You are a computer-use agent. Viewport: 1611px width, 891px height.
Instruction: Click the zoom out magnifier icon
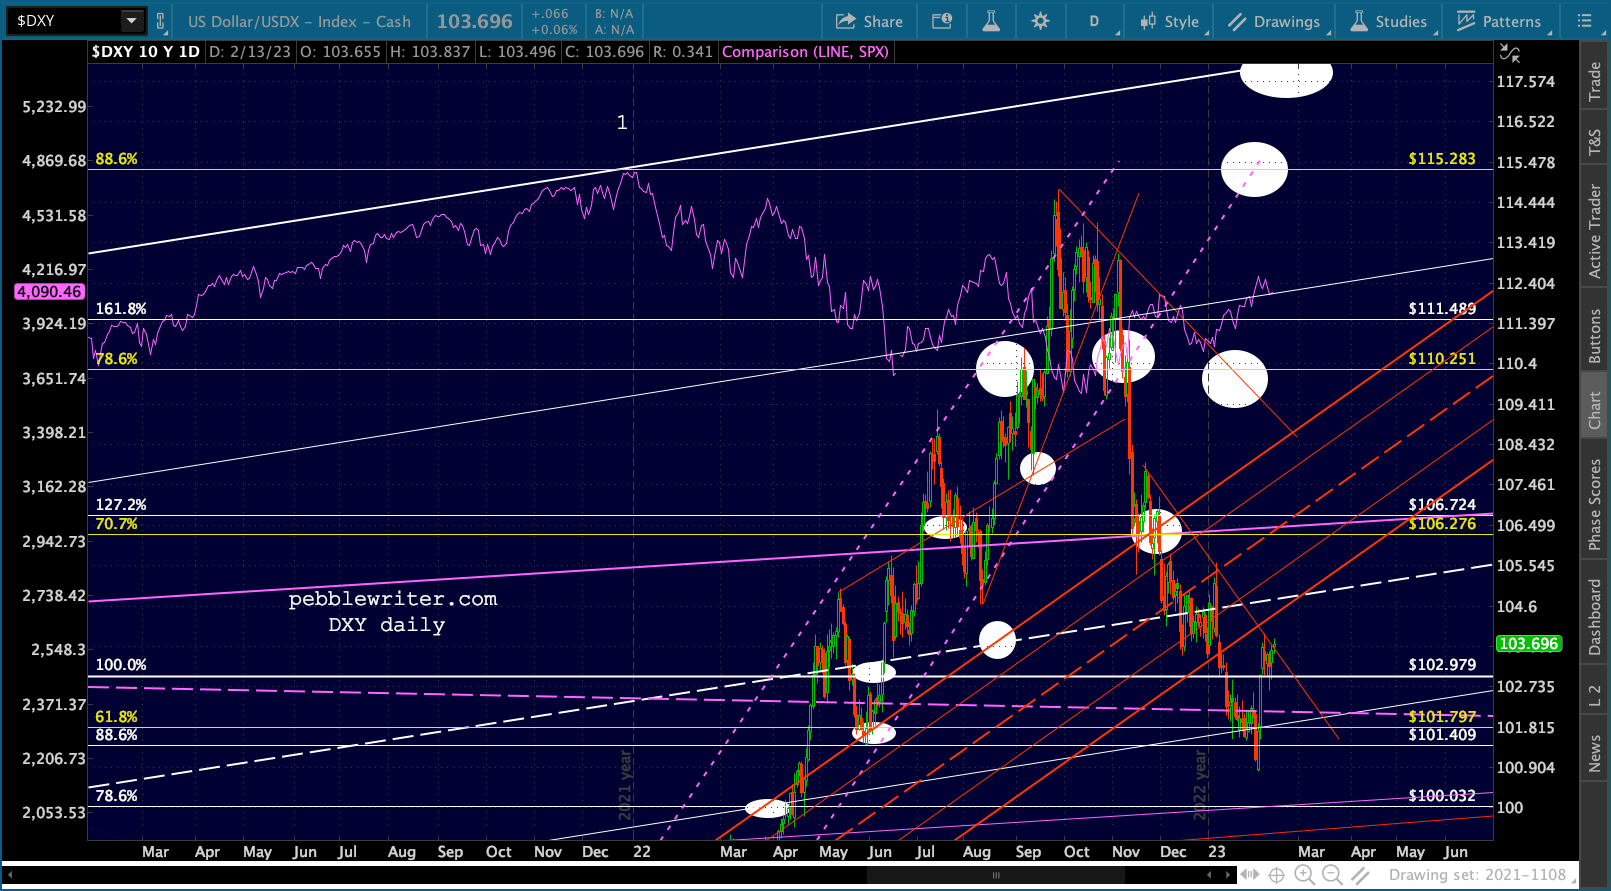1332,875
